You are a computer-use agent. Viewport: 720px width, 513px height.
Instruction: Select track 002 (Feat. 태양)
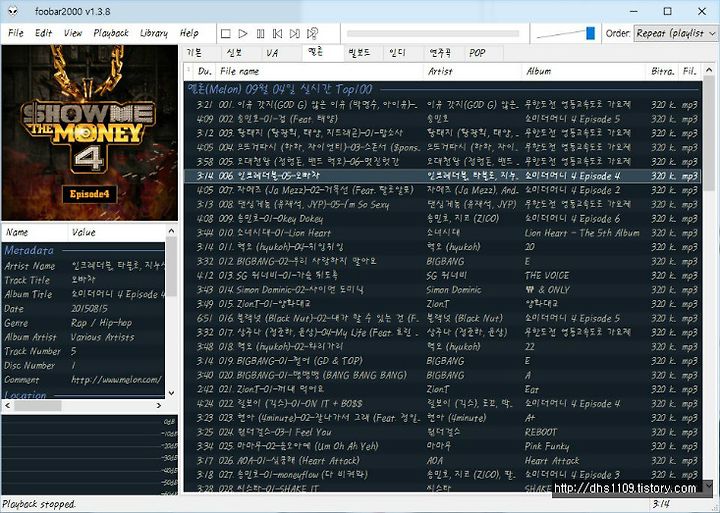tap(443, 119)
